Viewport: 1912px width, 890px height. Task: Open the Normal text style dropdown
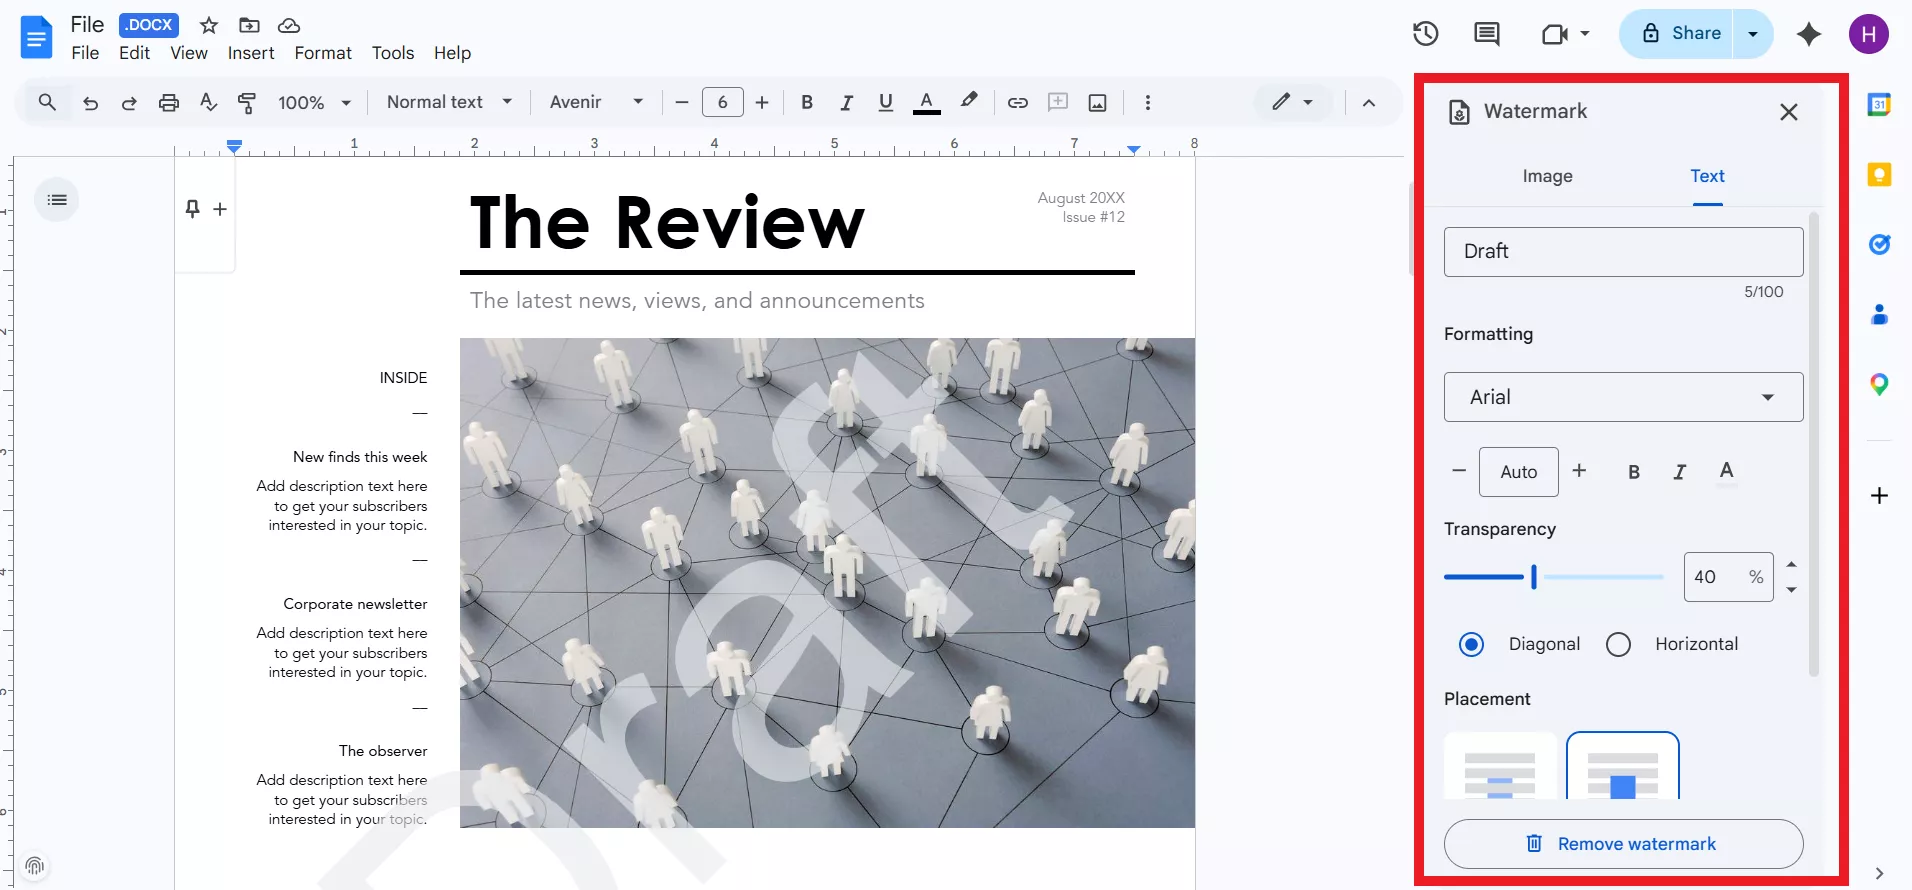(x=449, y=102)
